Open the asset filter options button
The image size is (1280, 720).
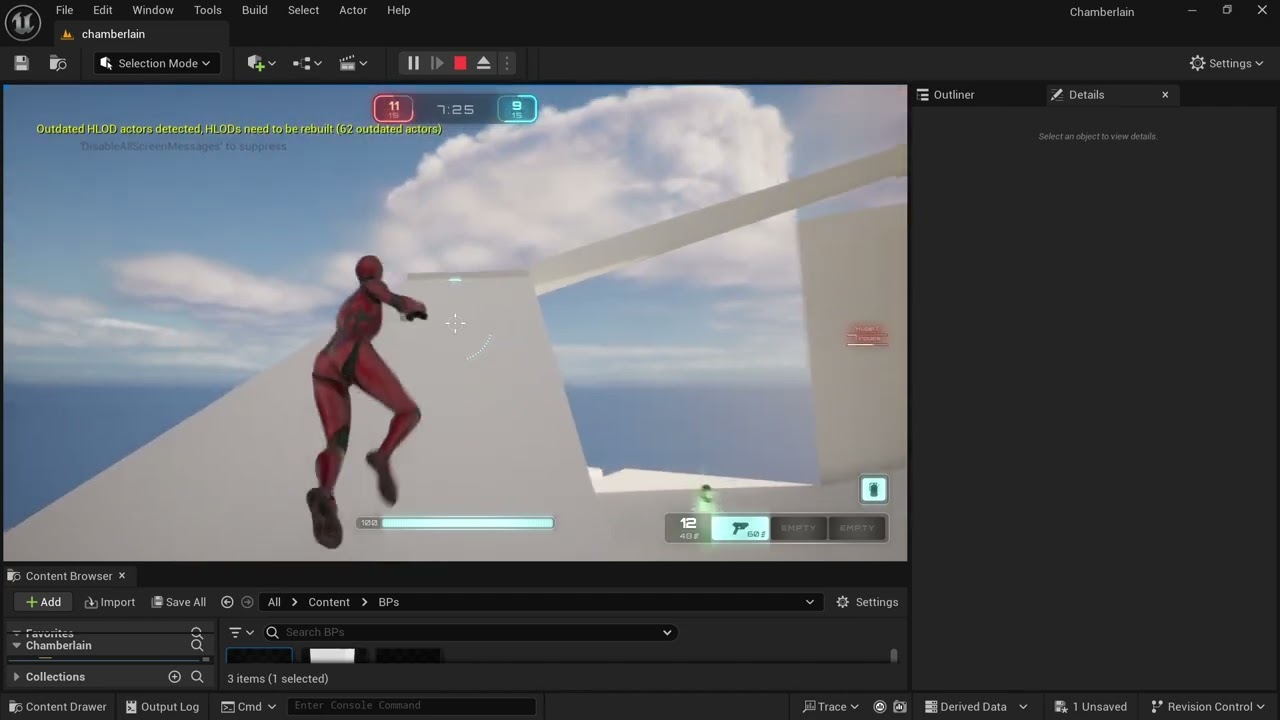point(241,632)
